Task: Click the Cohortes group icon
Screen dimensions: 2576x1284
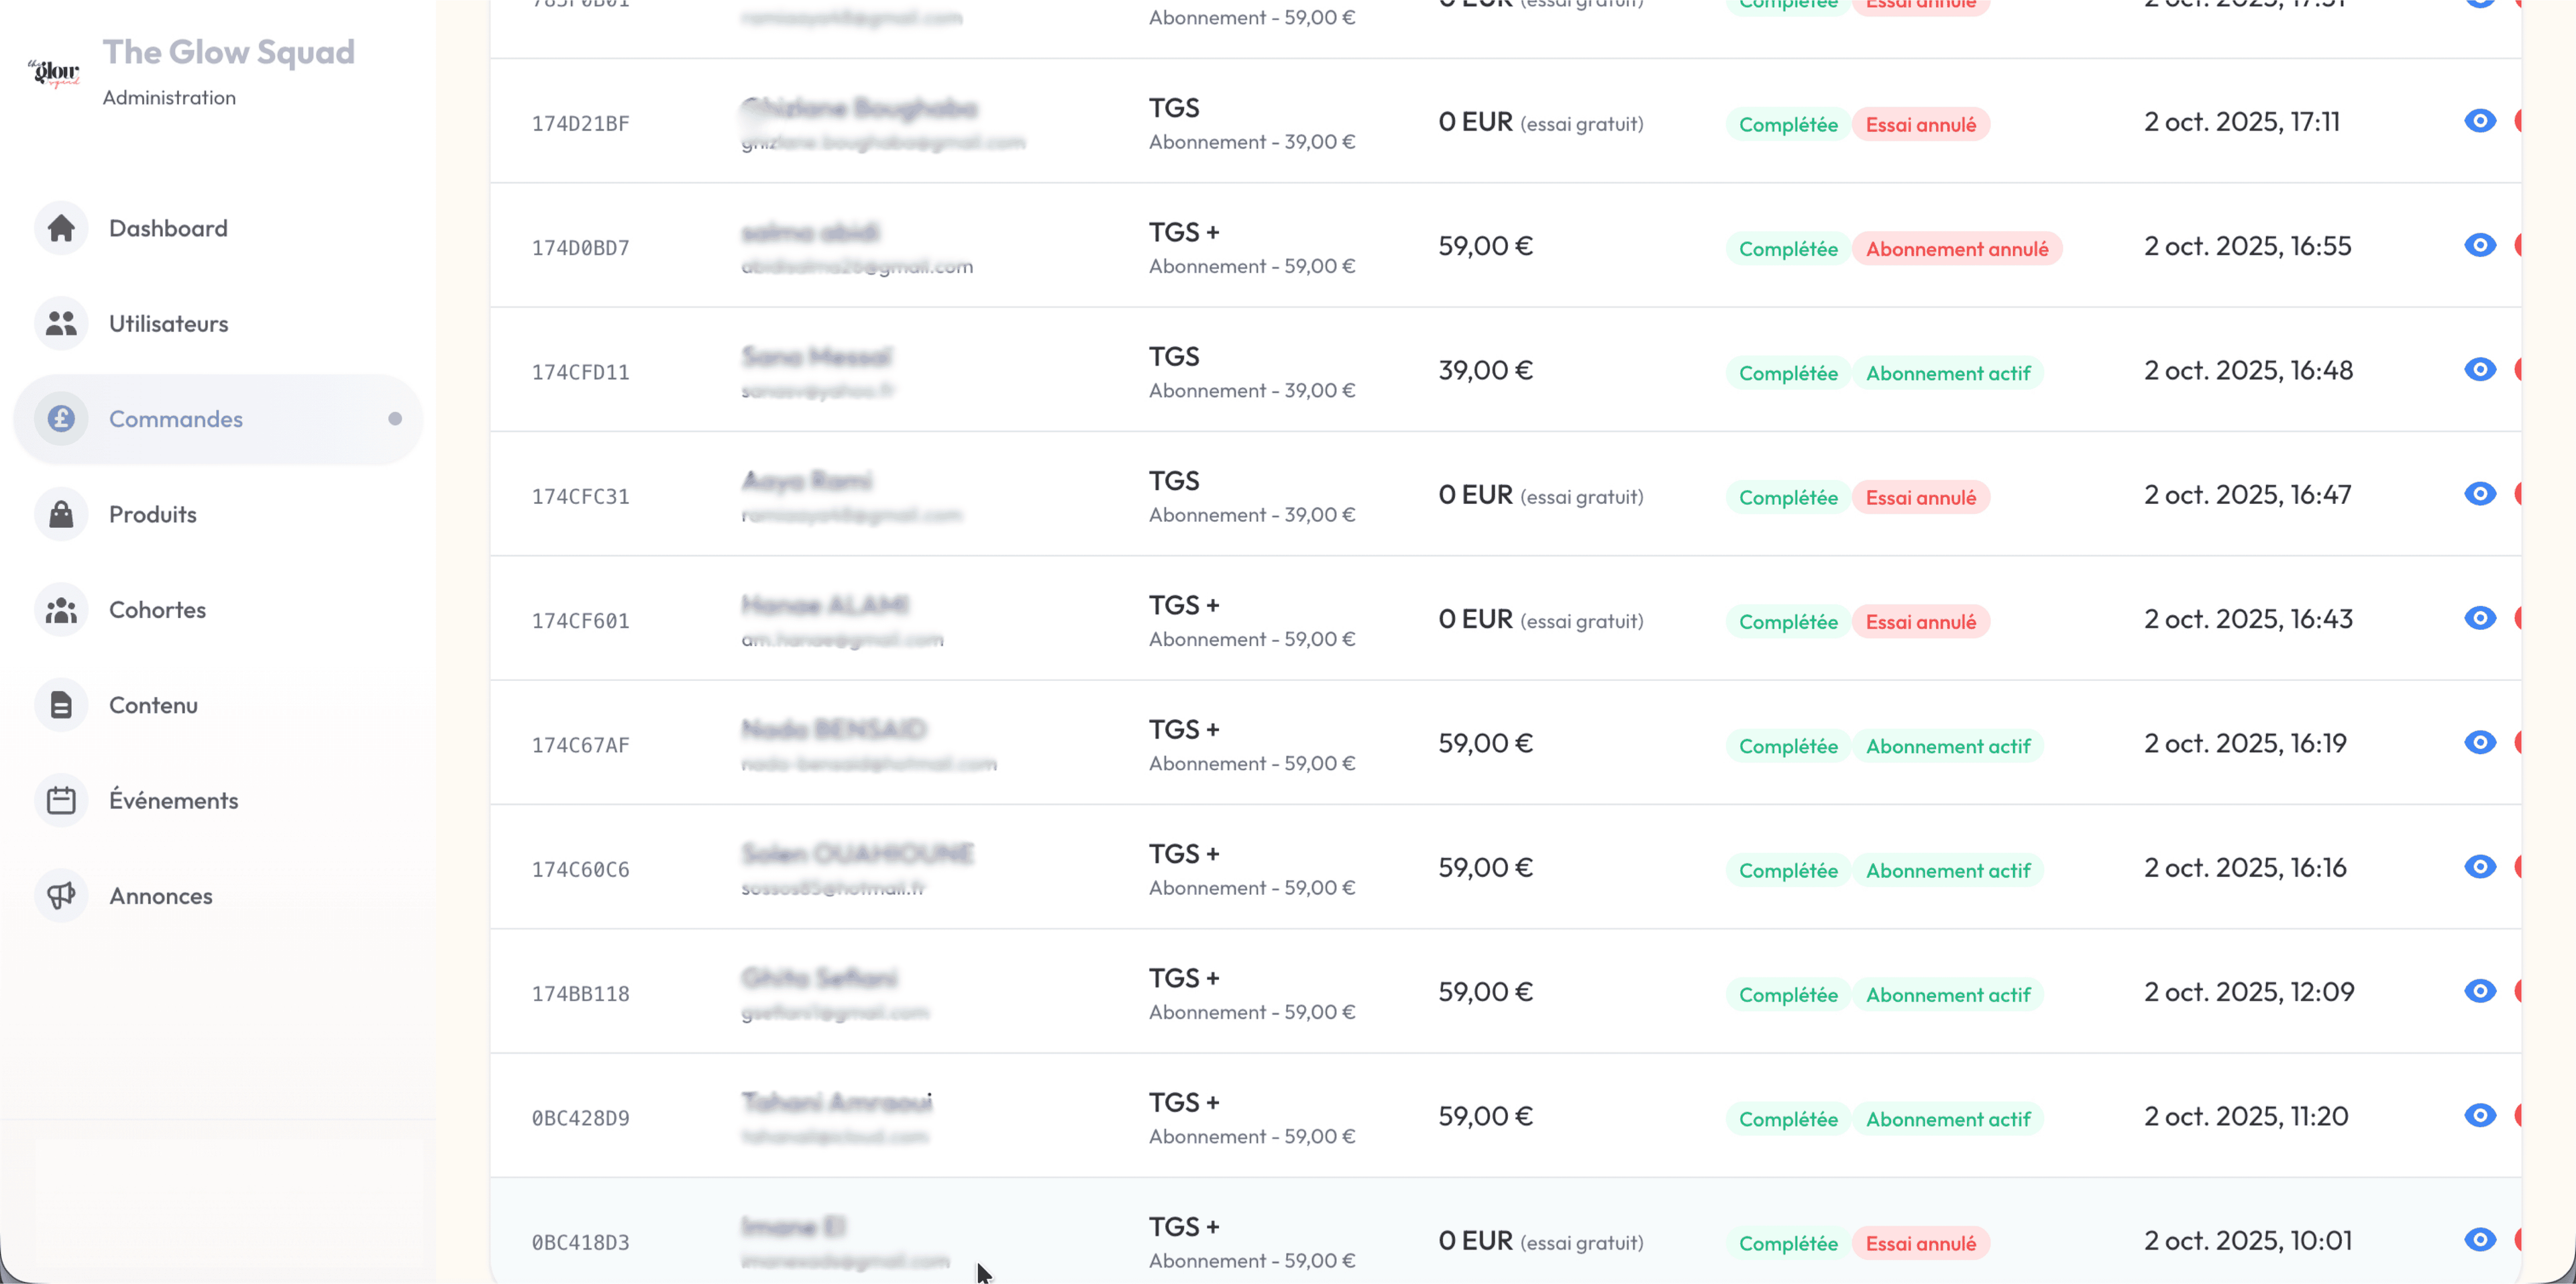Action: [60, 609]
